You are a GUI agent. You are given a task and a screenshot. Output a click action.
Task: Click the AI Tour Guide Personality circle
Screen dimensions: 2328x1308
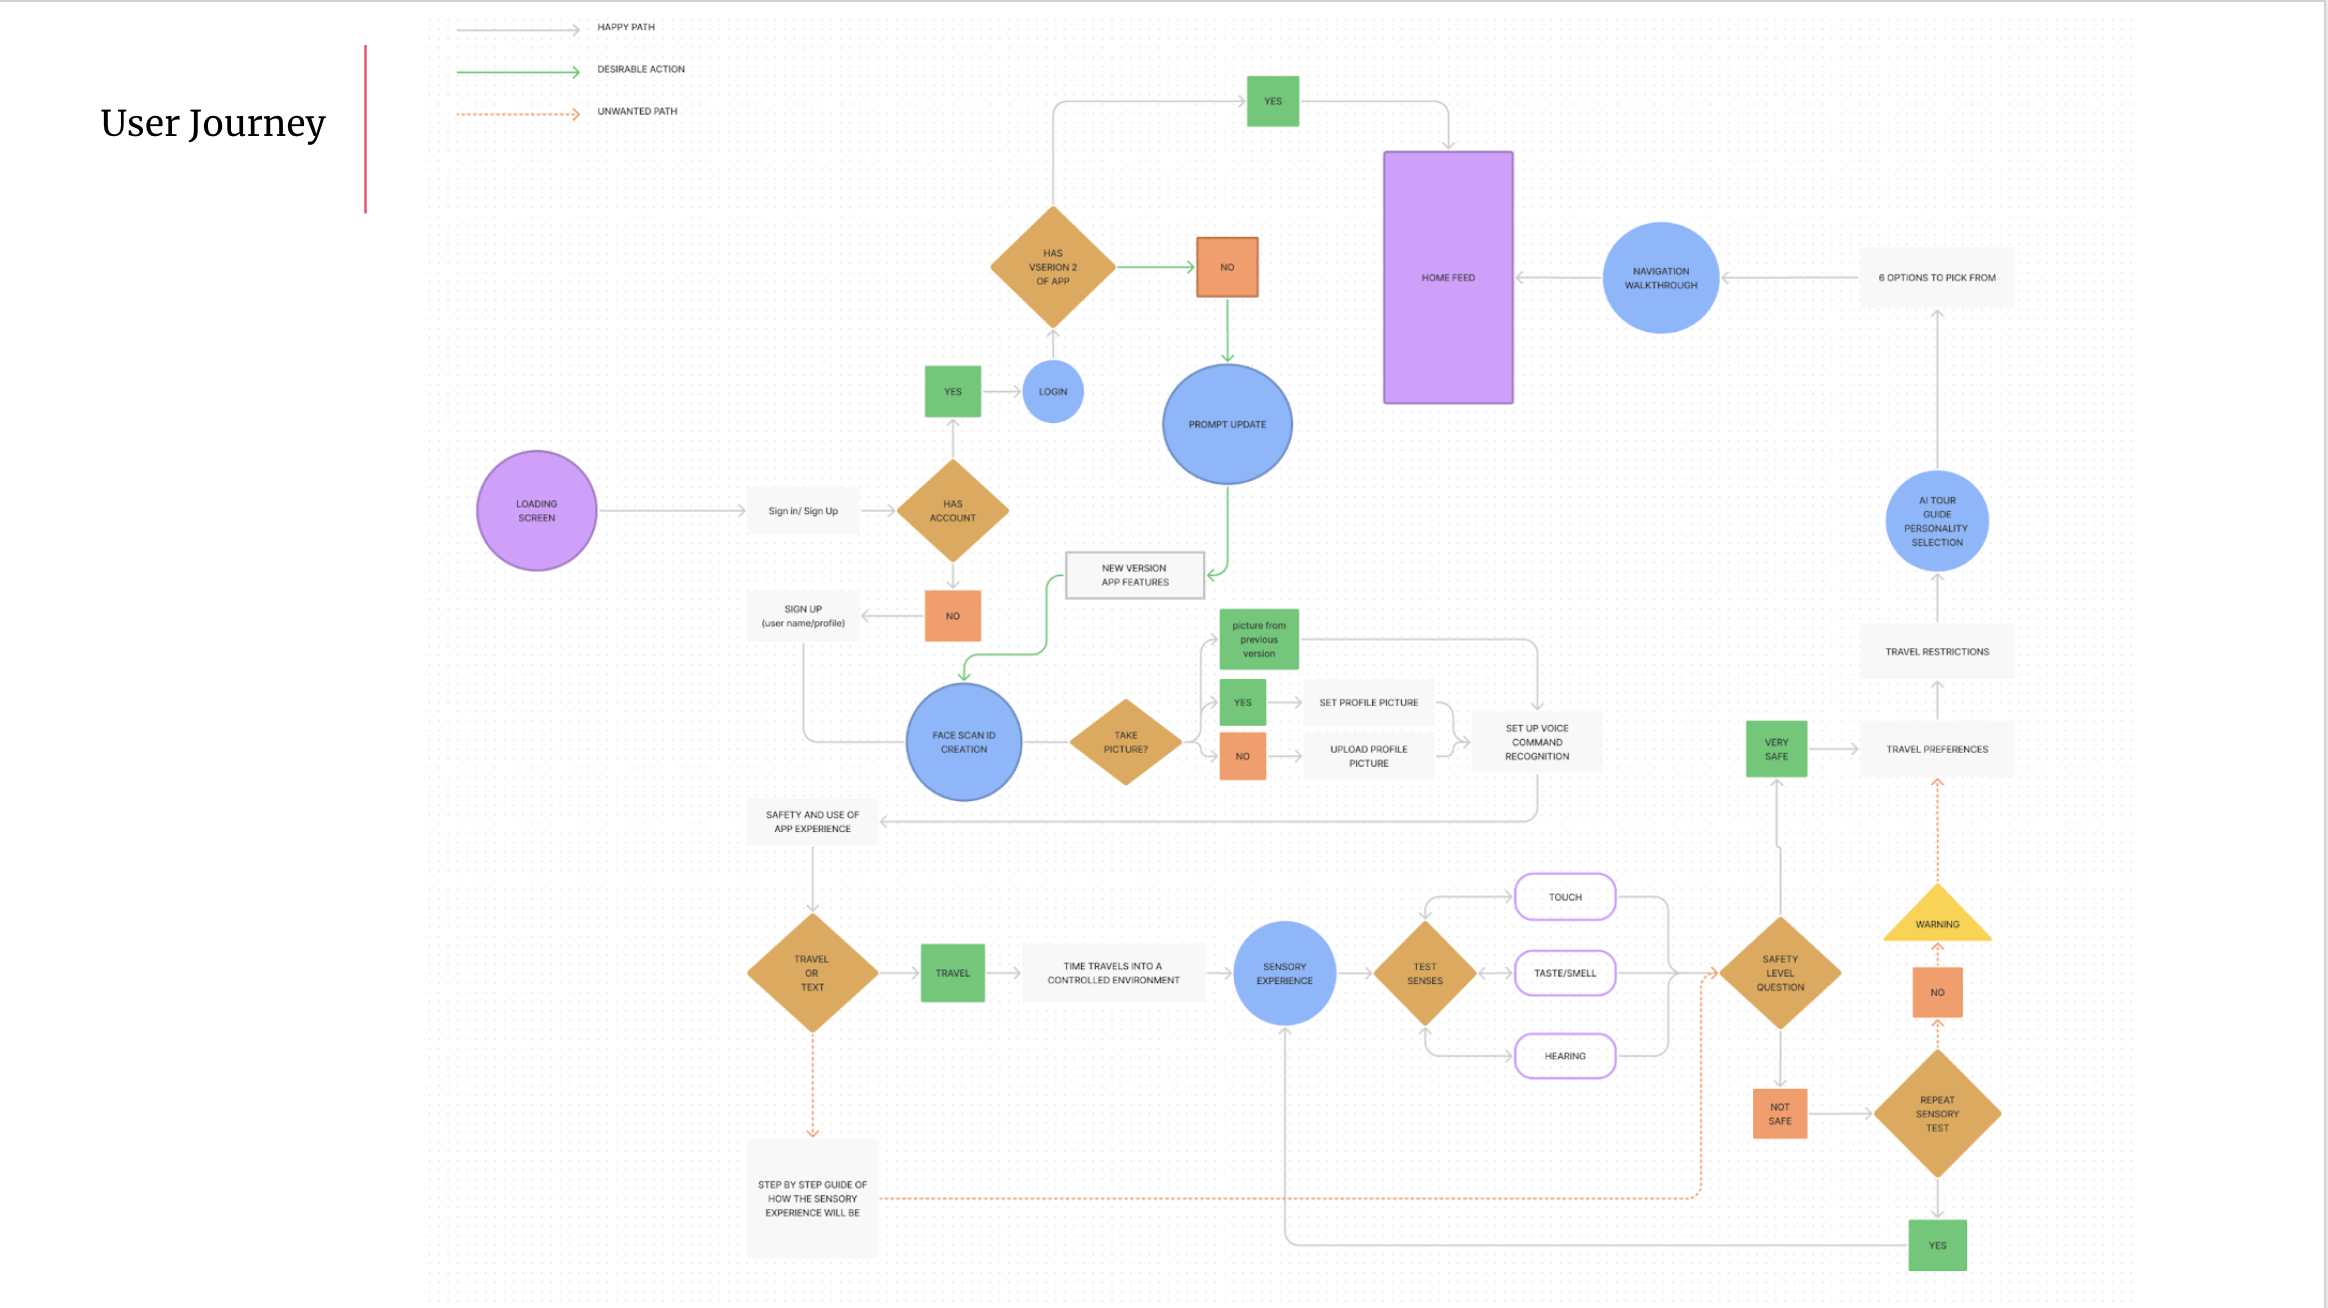click(x=1937, y=521)
